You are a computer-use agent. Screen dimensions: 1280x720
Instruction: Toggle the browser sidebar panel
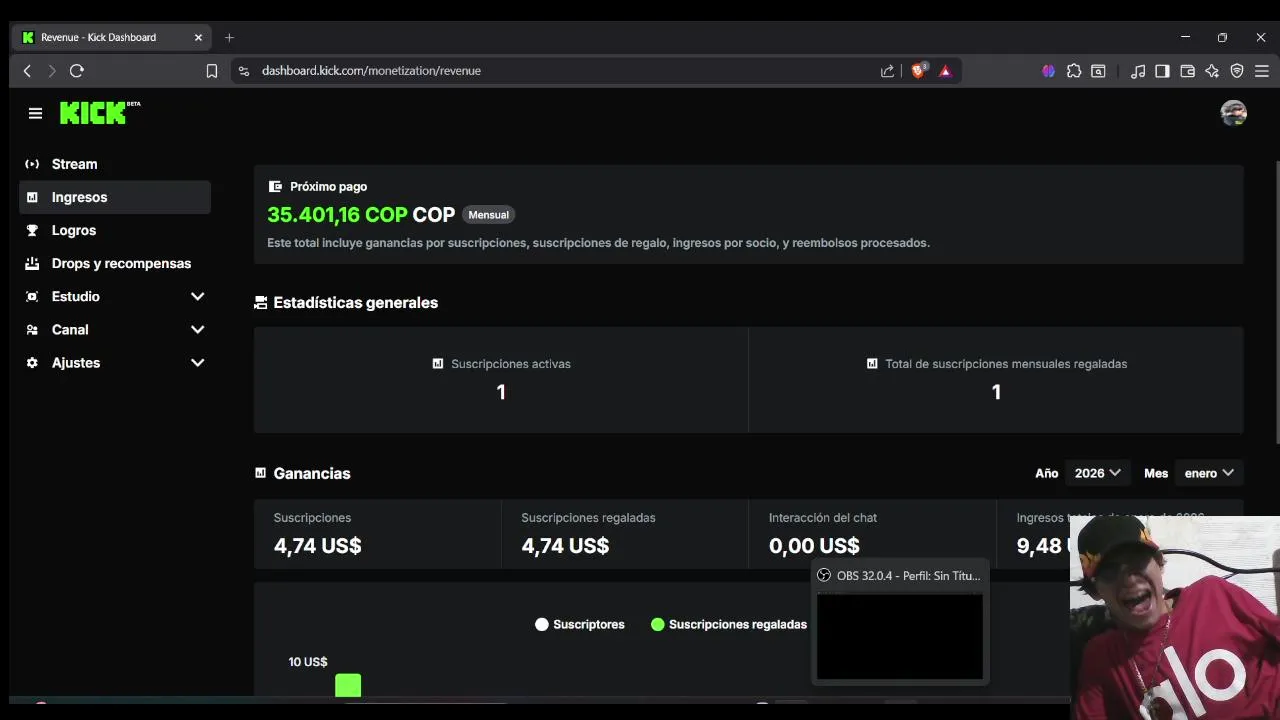pyautogui.click(x=1162, y=71)
